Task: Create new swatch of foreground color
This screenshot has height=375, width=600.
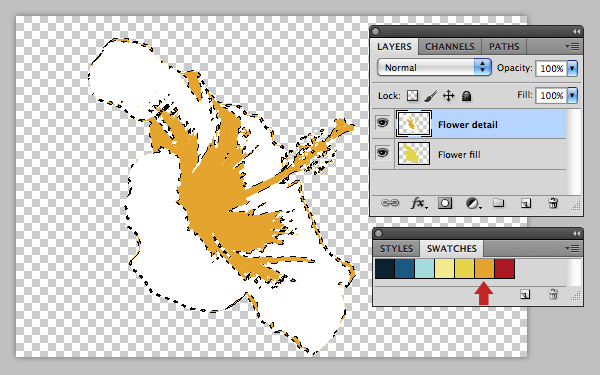Action: coord(525,294)
